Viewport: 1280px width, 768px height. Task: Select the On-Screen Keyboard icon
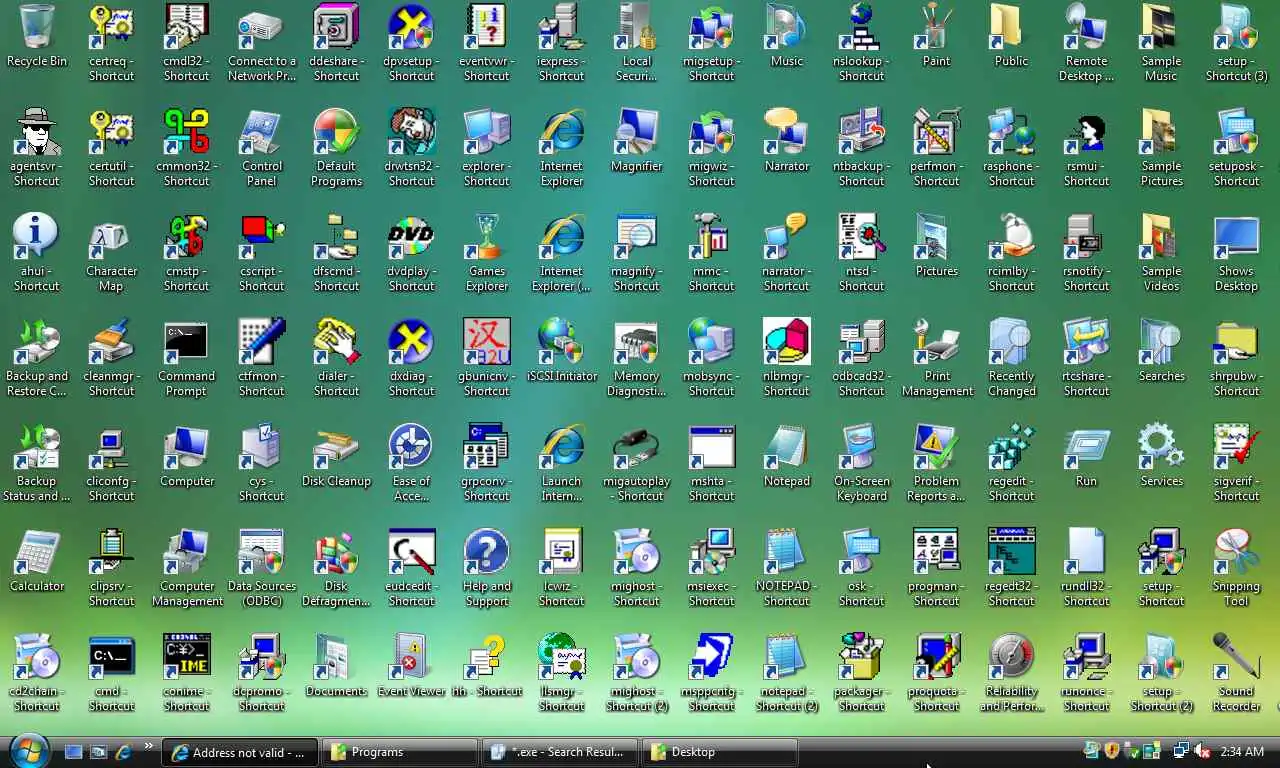tap(862, 447)
